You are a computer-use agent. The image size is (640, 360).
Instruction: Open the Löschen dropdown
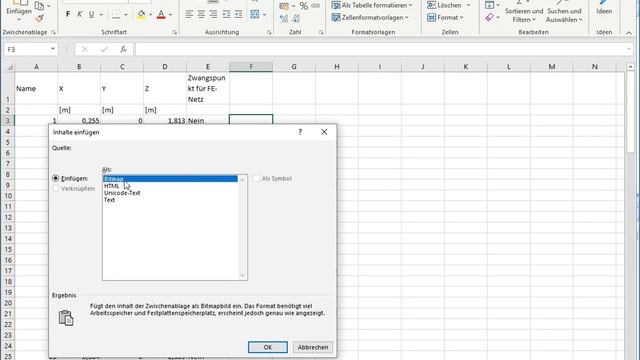click(x=449, y=5)
